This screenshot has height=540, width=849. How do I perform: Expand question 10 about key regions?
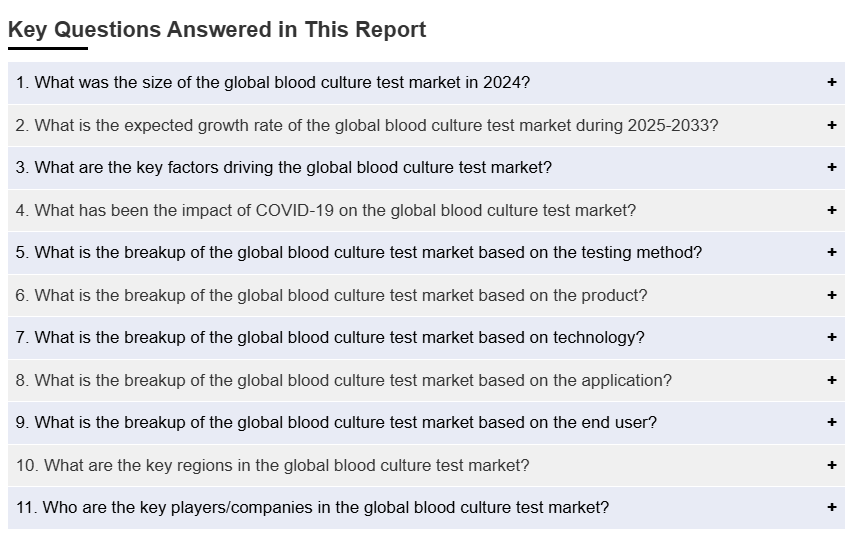pyautogui.click(x=272, y=465)
